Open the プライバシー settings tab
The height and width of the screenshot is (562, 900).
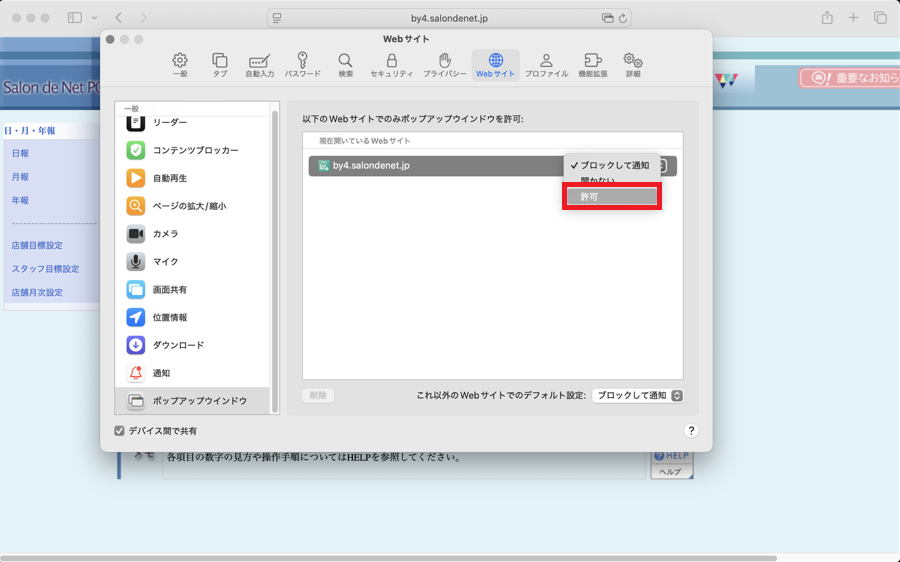pos(445,65)
